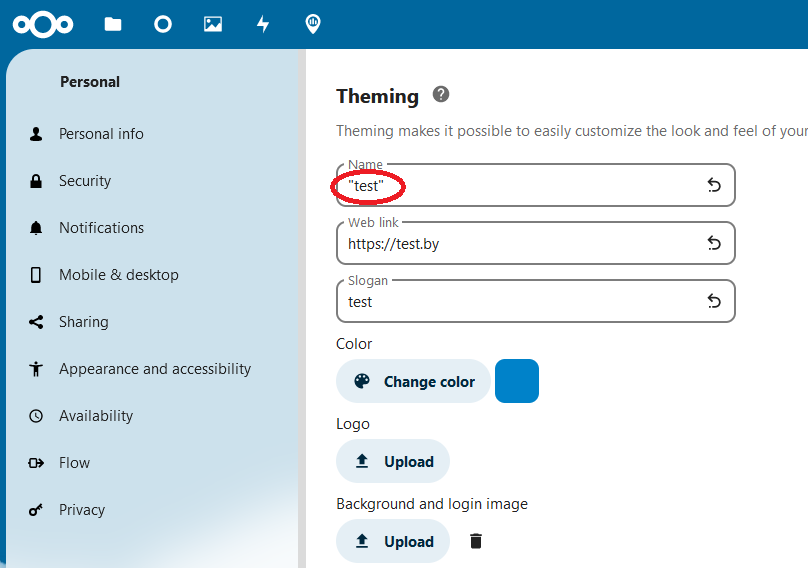Reset the Web link field

point(714,243)
